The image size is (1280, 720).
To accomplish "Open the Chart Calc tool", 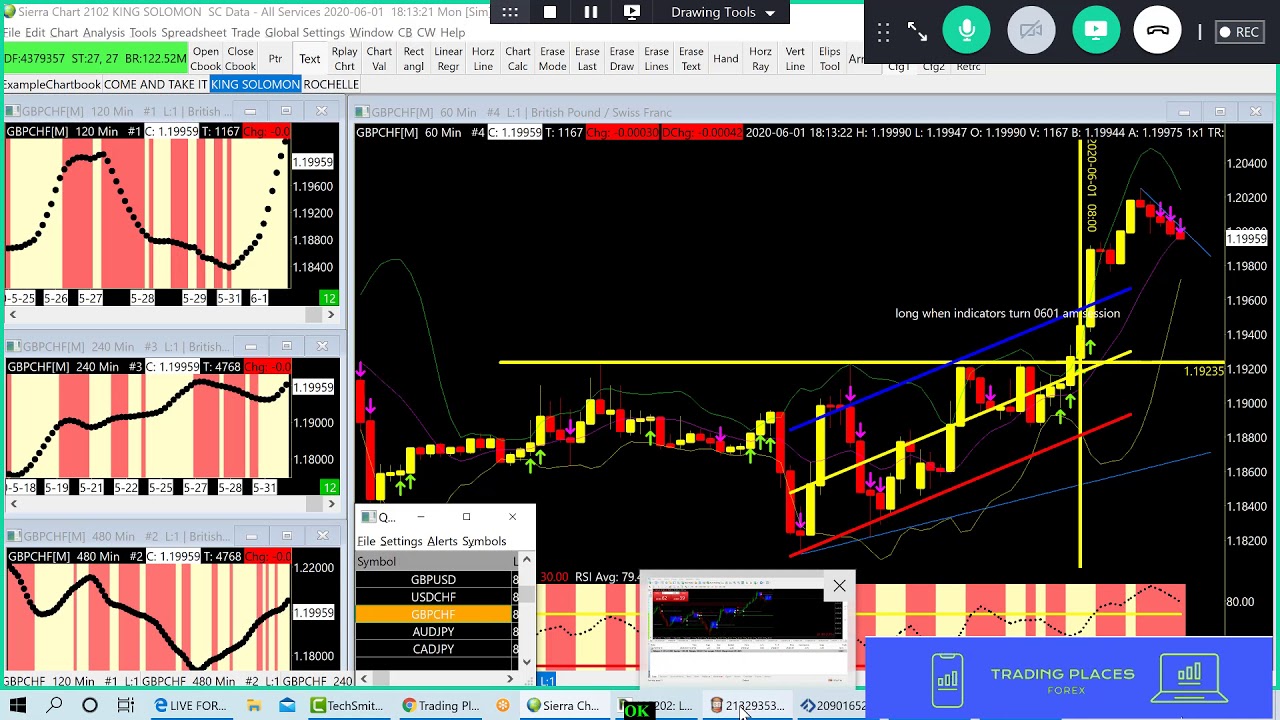I will [x=518, y=59].
